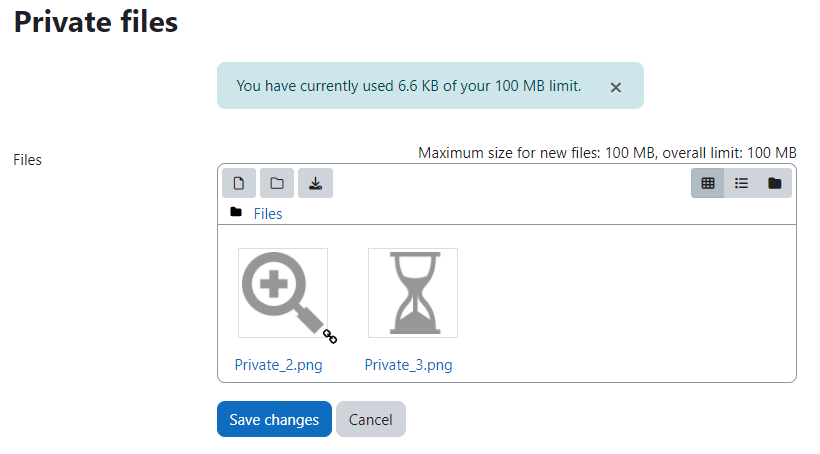The width and height of the screenshot is (820, 454).
Task: Click the chain-link alias icon on Private_2.png
Action: point(330,336)
